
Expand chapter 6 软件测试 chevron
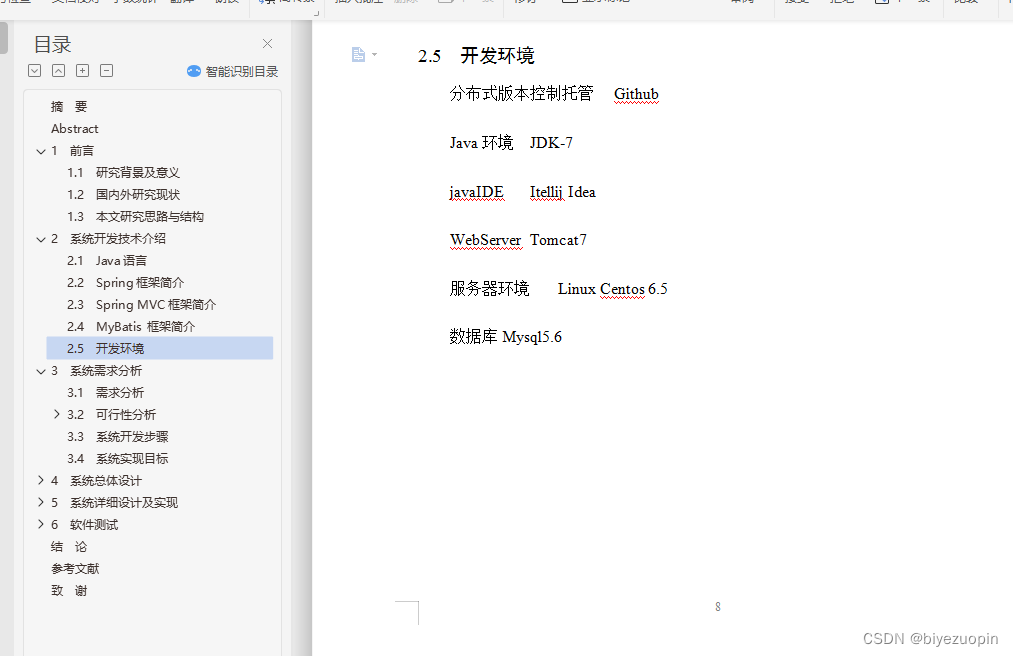pos(41,524)
